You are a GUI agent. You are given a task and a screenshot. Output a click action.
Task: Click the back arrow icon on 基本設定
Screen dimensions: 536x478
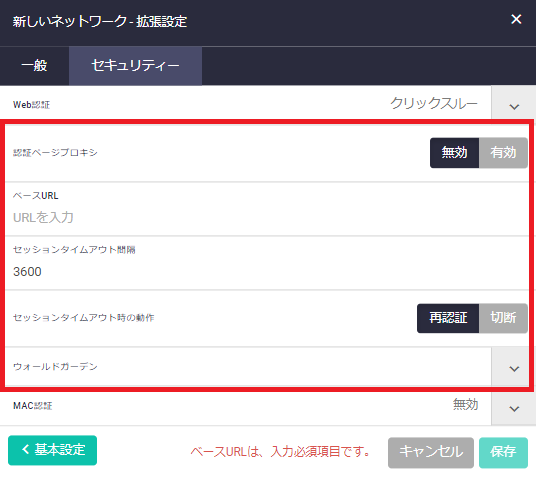point(26,449)
